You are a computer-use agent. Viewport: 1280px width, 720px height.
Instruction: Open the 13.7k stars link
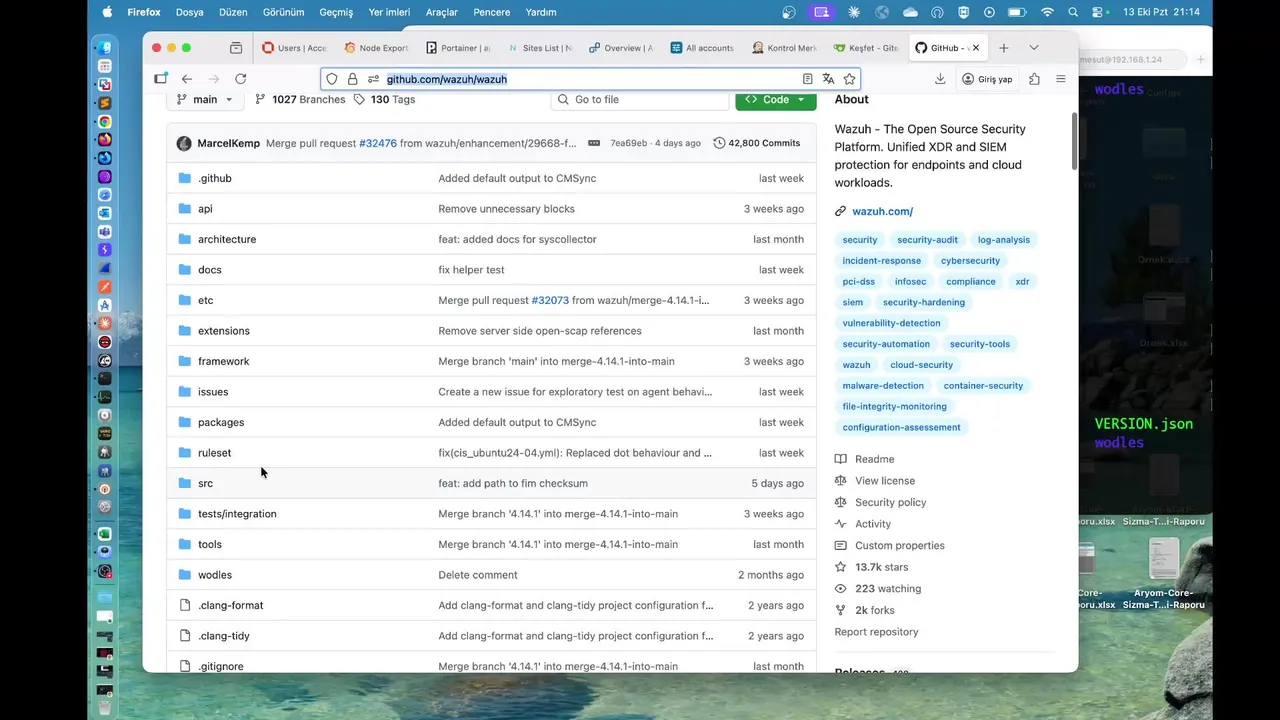881,567
